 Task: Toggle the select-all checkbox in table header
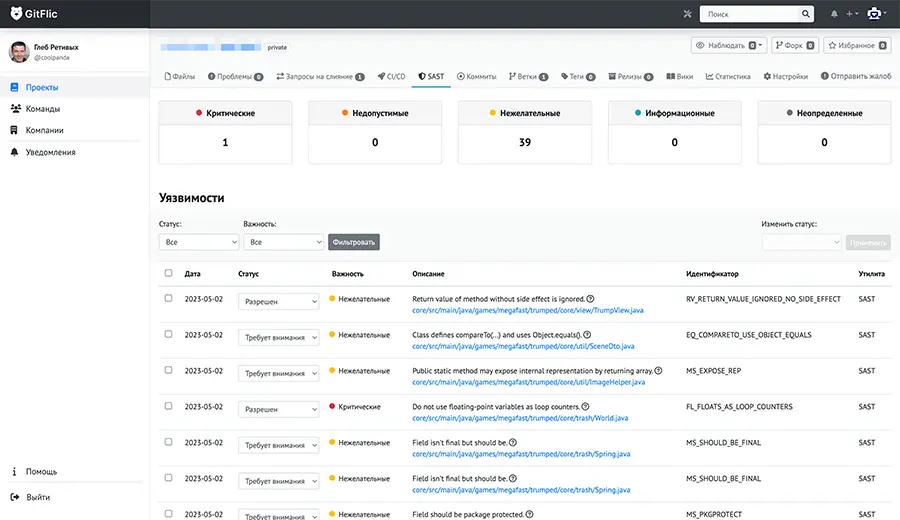168,273
